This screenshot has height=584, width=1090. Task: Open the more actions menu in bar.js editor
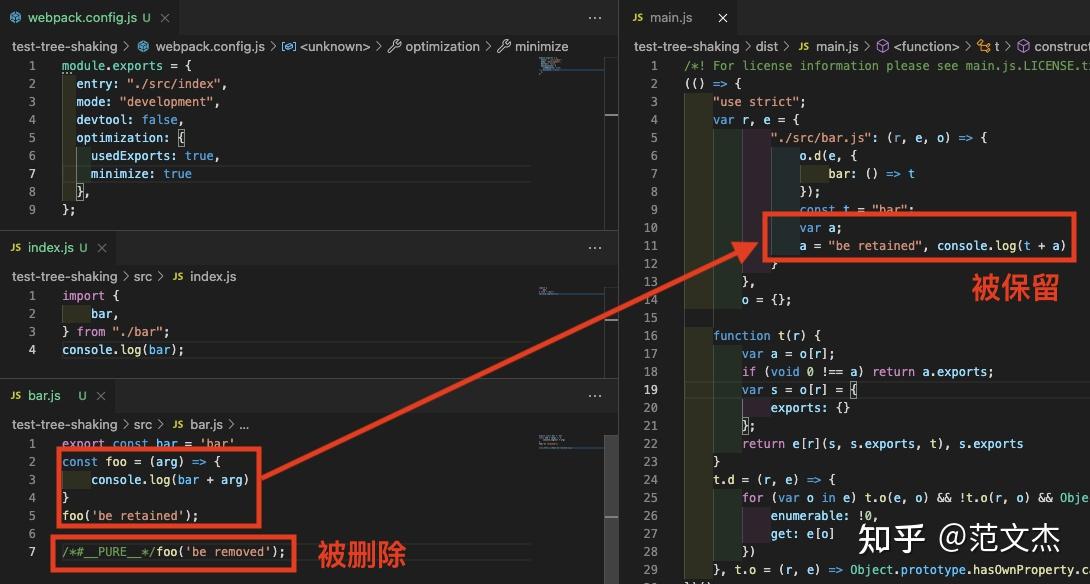[595, 395]
